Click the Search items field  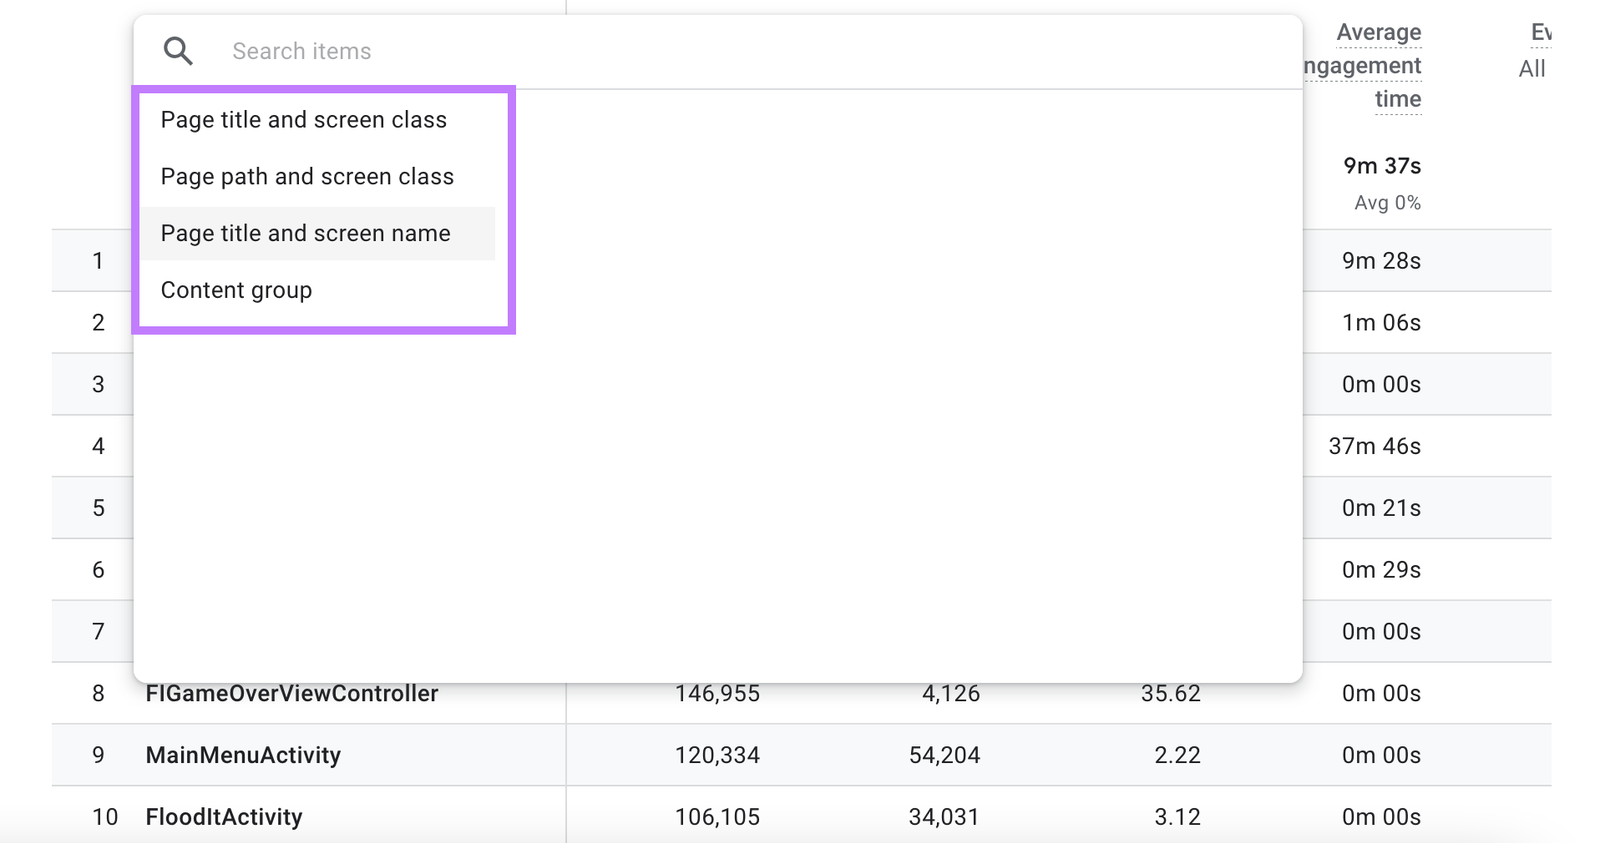pyautogui.click(x=700, y=51)
